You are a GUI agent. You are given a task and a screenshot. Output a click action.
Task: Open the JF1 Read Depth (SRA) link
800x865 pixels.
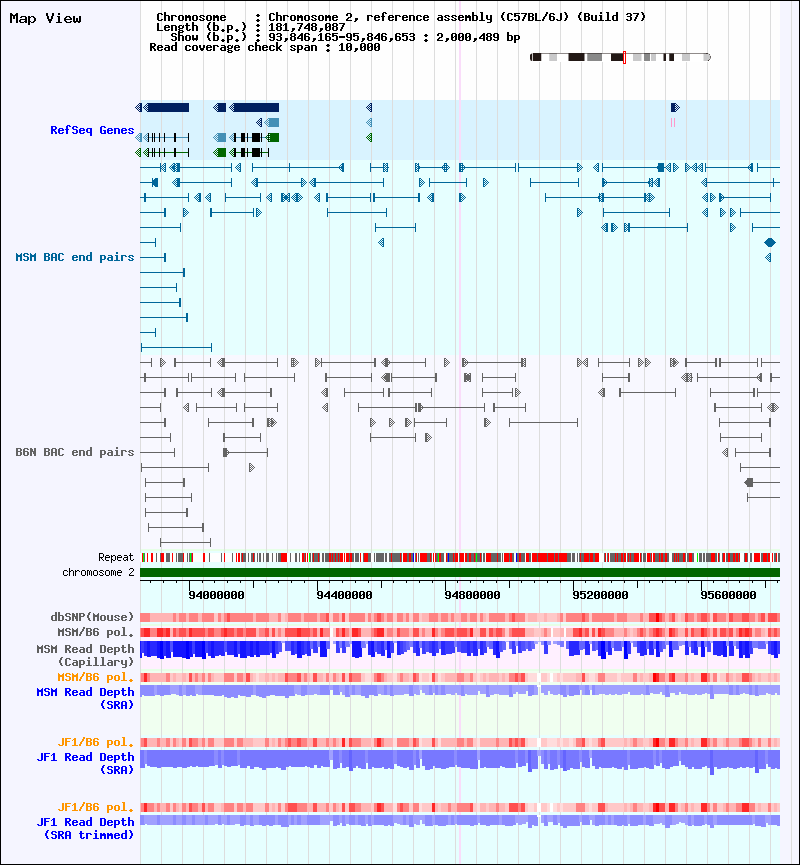(x=86, y=763)
